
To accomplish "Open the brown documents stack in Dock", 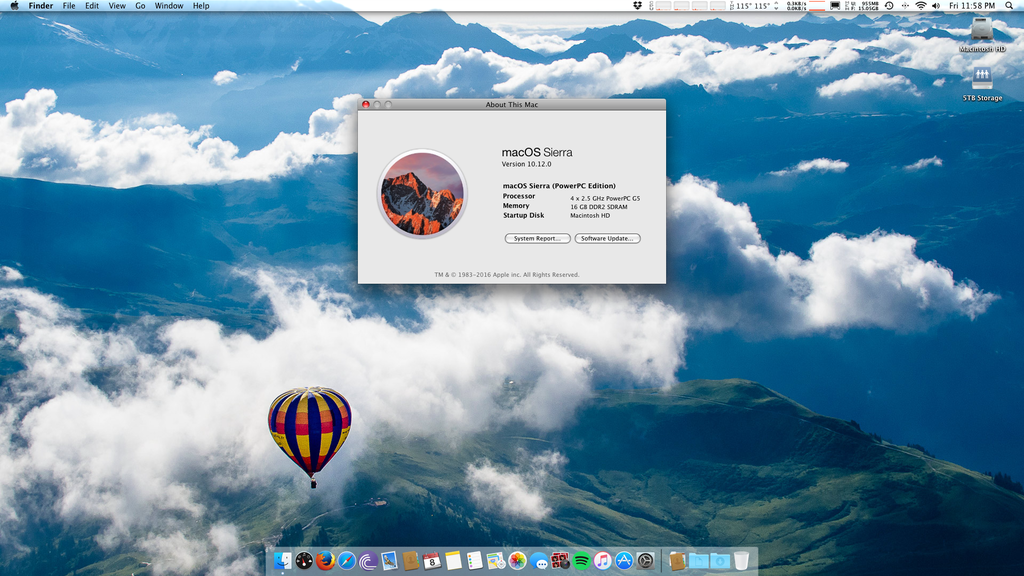I will tap(677, 560).
